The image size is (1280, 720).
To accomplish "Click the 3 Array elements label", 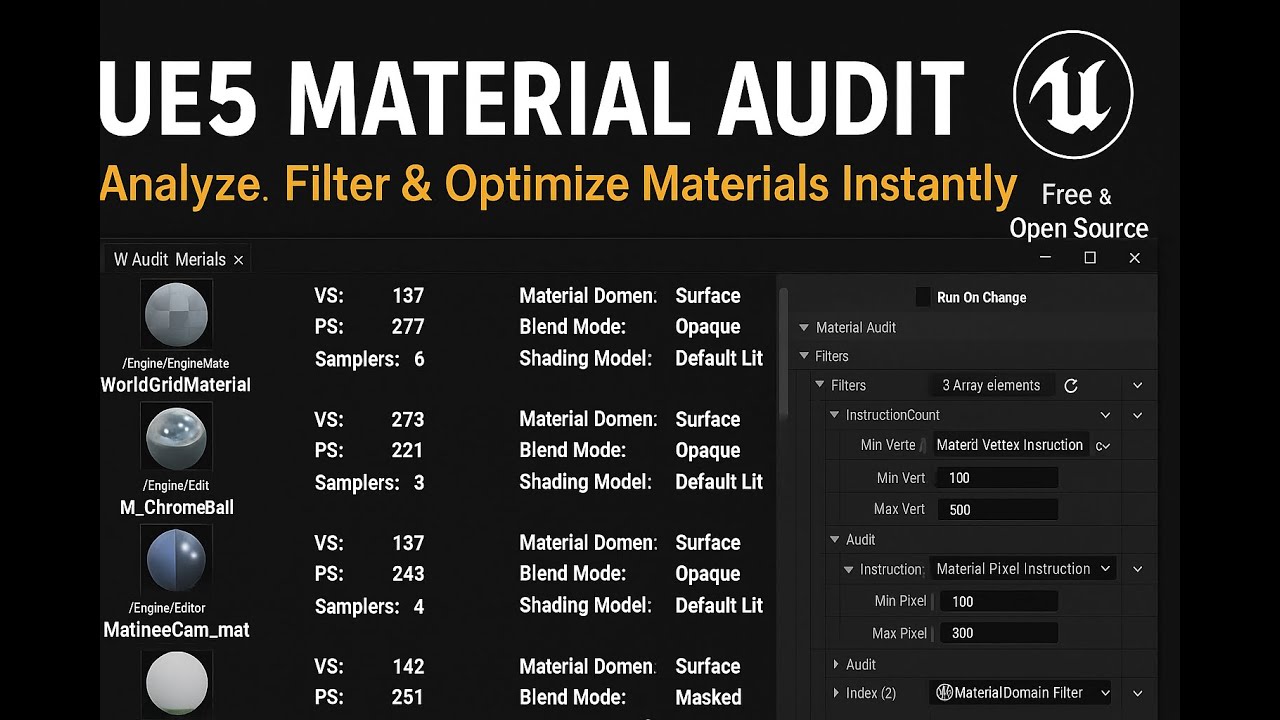I will [x=991, y=385].
